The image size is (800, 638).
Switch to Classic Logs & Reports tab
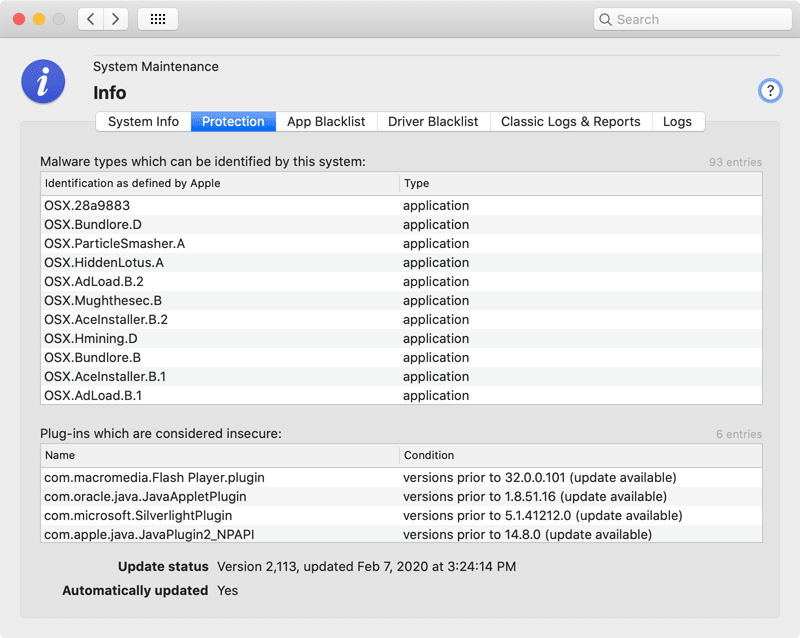571,121
